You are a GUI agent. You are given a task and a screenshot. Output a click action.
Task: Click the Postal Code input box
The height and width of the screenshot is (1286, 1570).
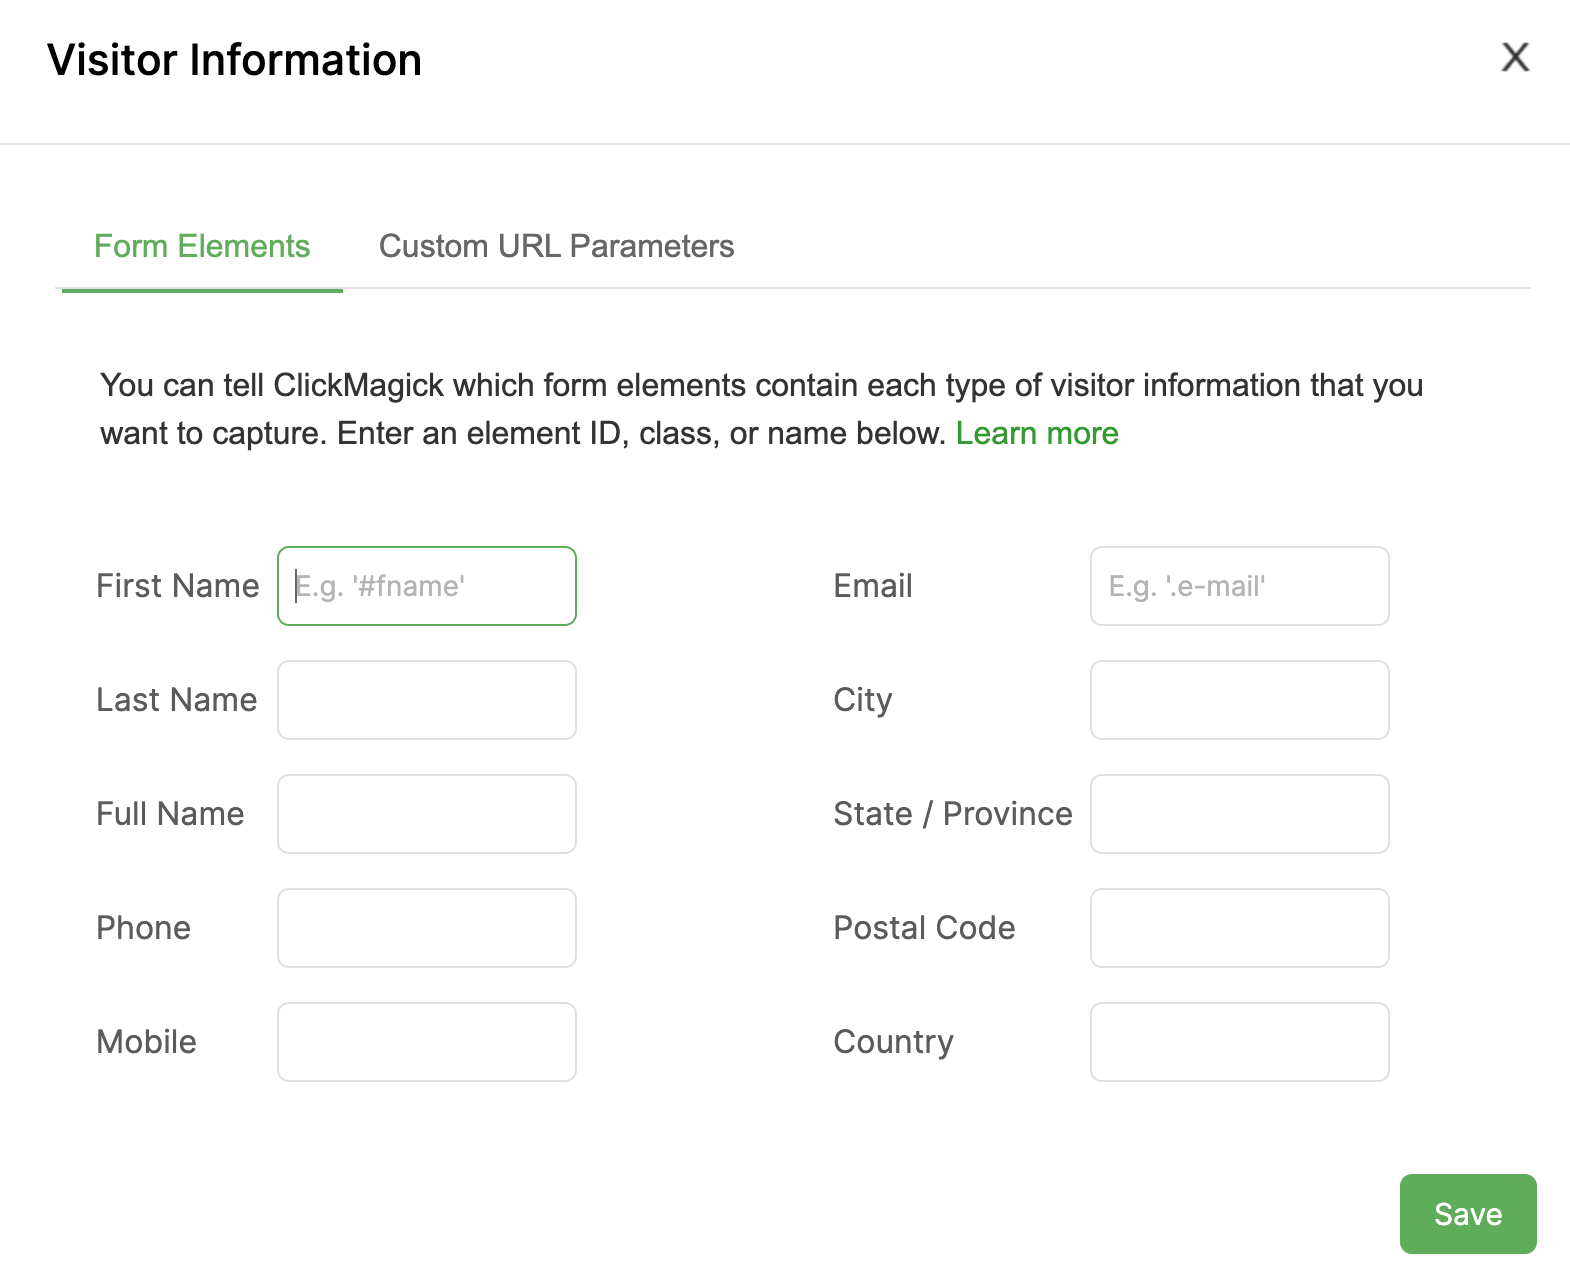(x=1239, y=928)
